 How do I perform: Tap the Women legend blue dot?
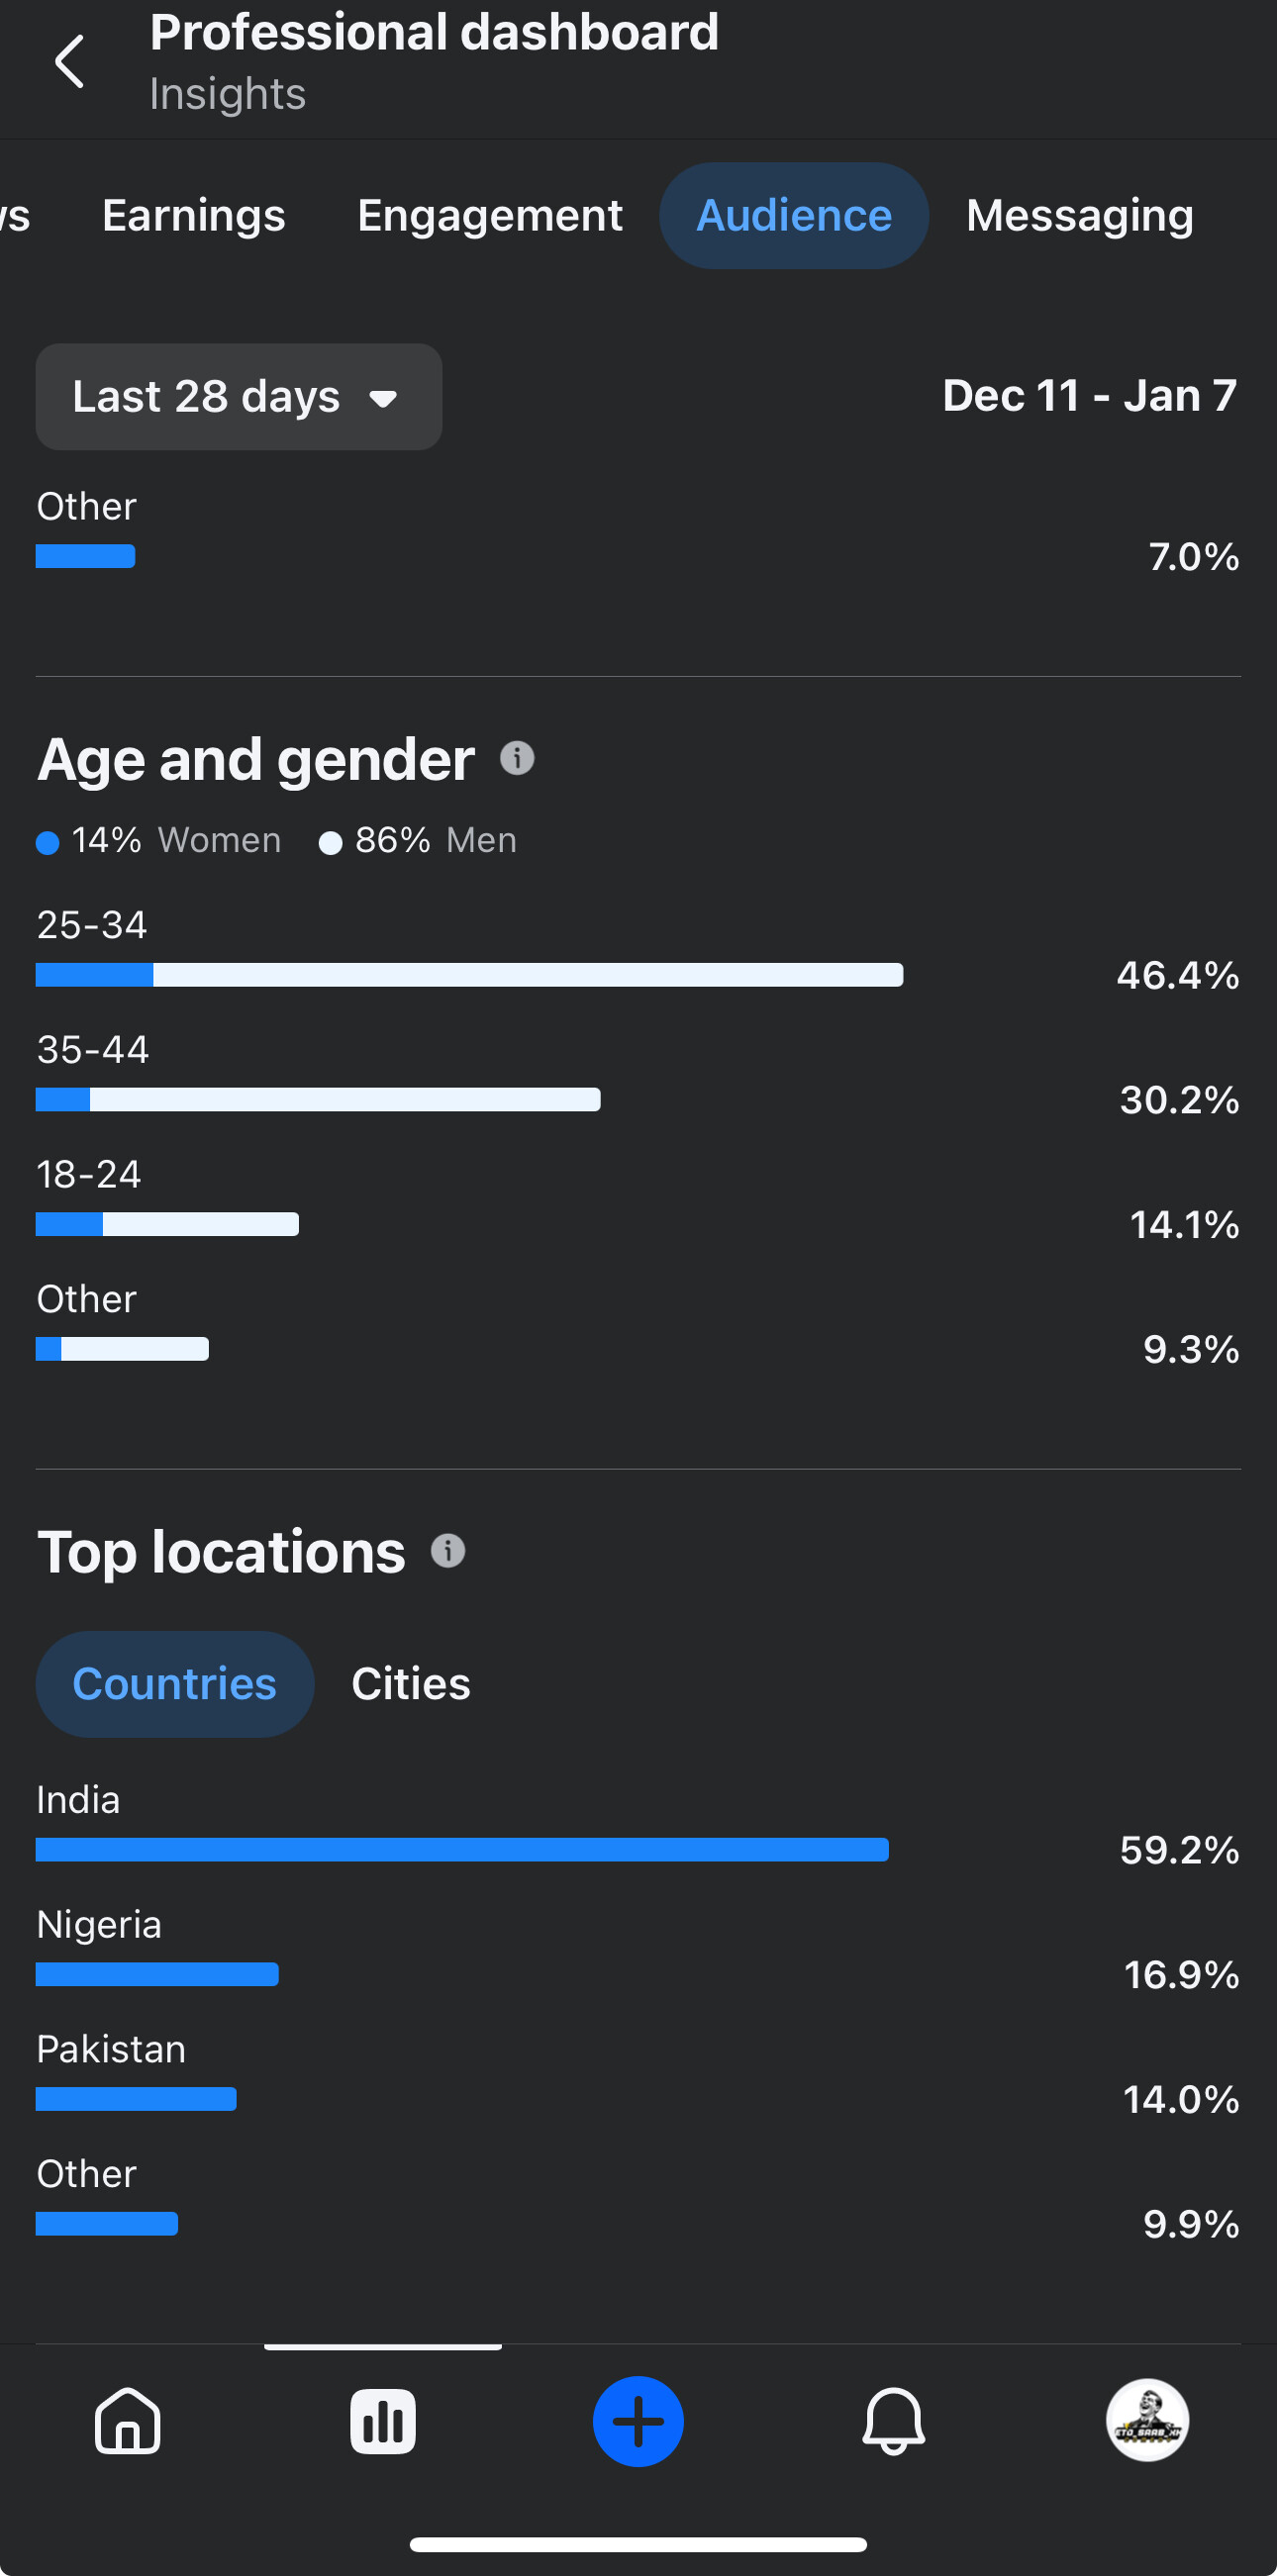coord(47,843)
